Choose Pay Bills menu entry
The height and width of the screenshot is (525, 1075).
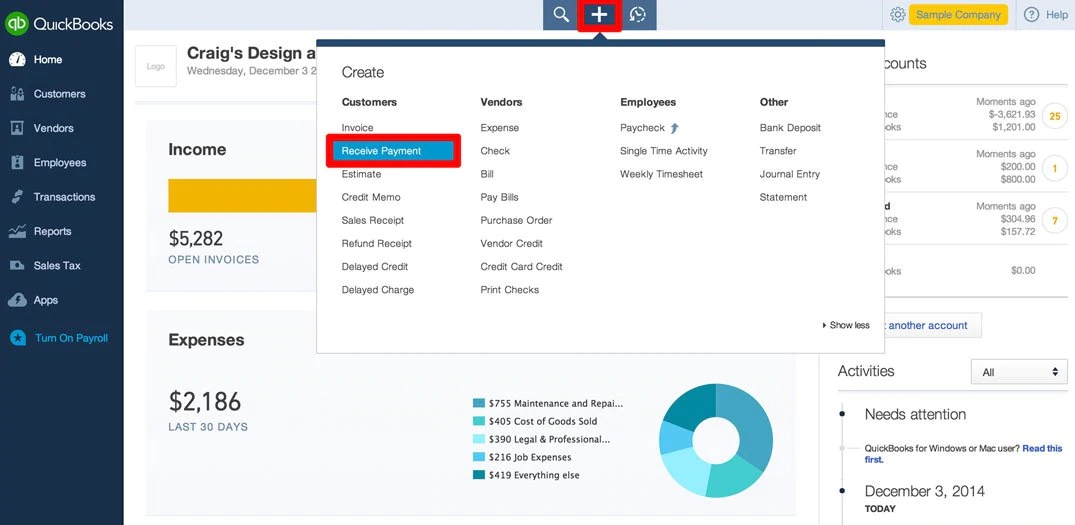click(500, 197)
